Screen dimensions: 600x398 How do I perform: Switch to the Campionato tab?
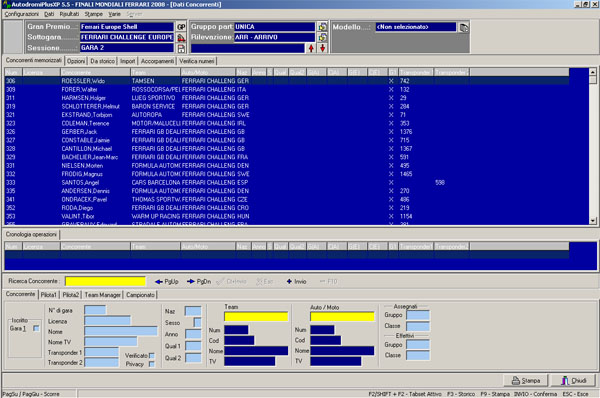(140, 295)
